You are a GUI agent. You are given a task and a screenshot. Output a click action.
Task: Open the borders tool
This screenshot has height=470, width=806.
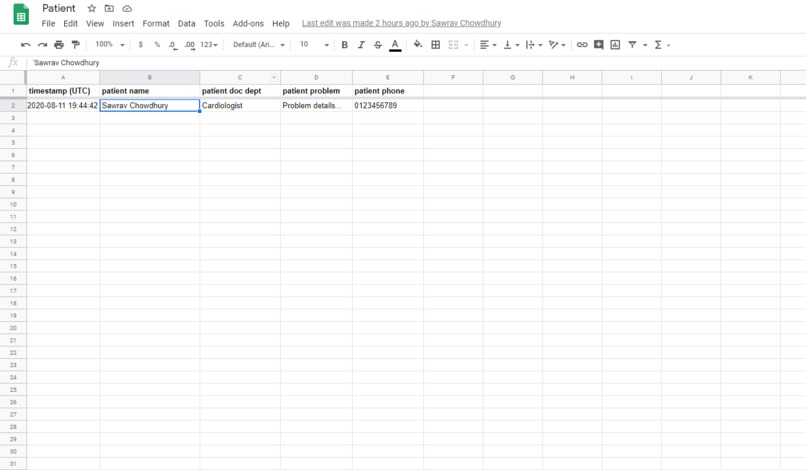[435, 45]
